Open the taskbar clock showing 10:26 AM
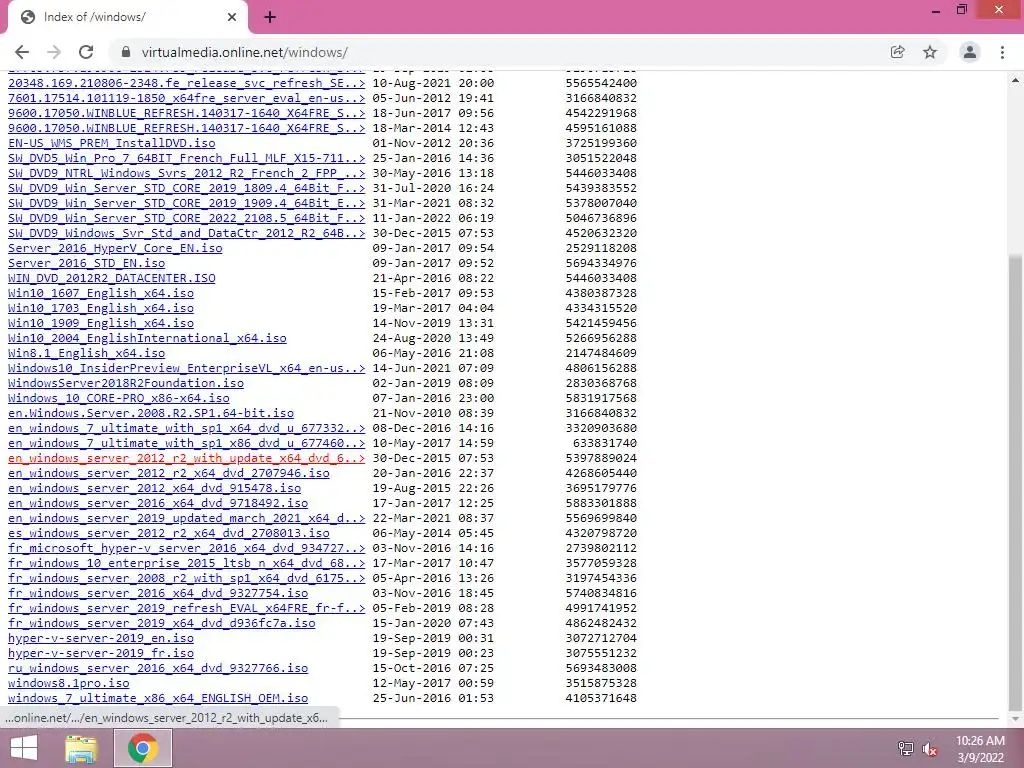The image size is (1024, 768). (980, 749)
